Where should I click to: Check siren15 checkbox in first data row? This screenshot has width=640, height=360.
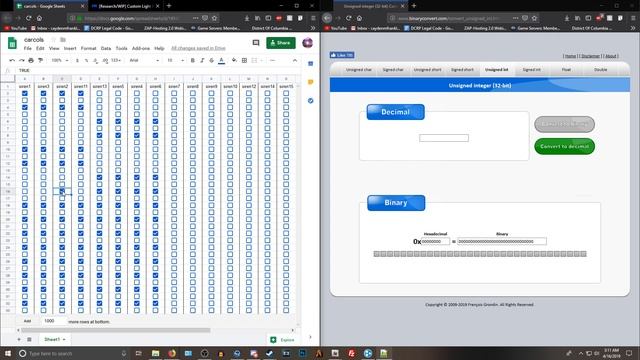[286, 93]
